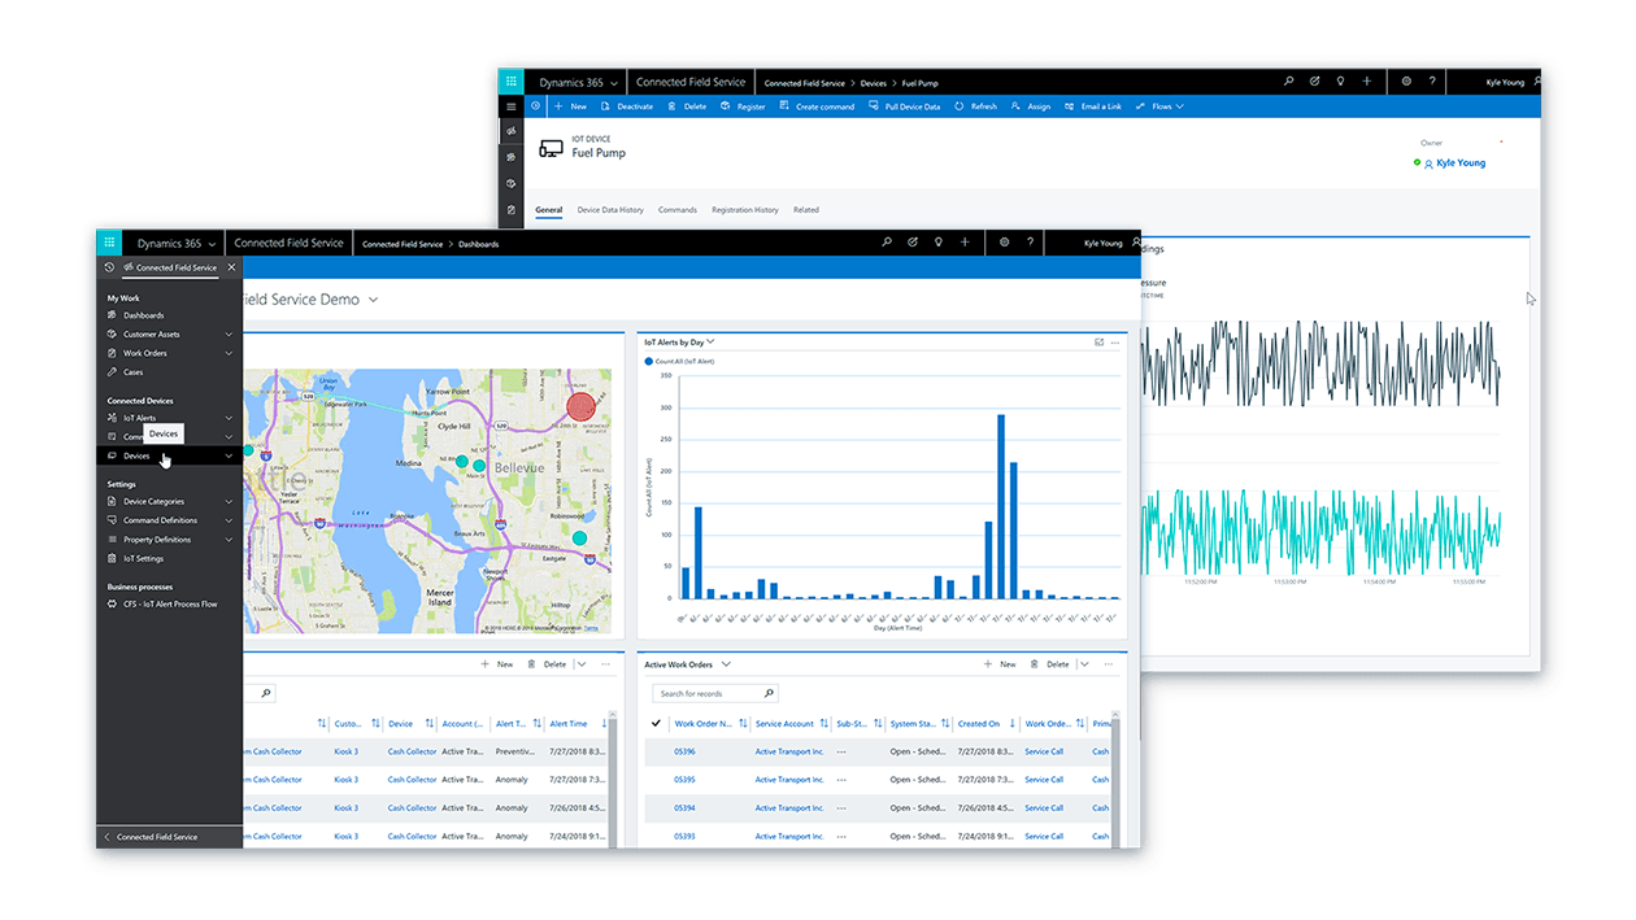Viewport: 1636px width, 920px height.
Task: Sort by Alert Time column
Action: pyautogui.click(x=568, y=723)
